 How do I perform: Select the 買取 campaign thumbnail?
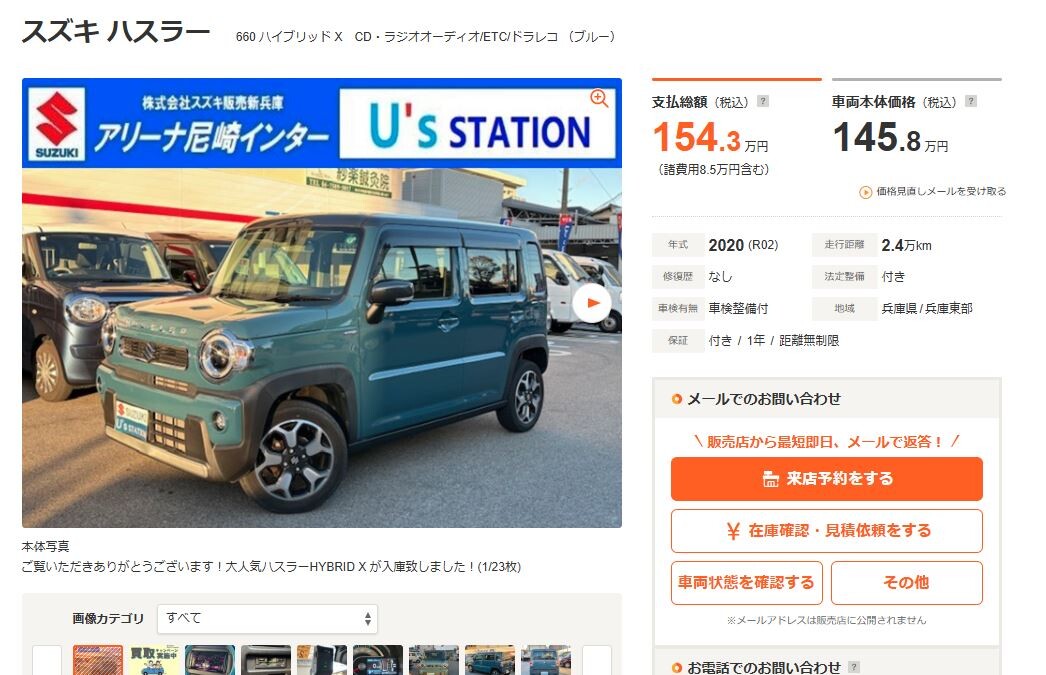click(154, 660)
